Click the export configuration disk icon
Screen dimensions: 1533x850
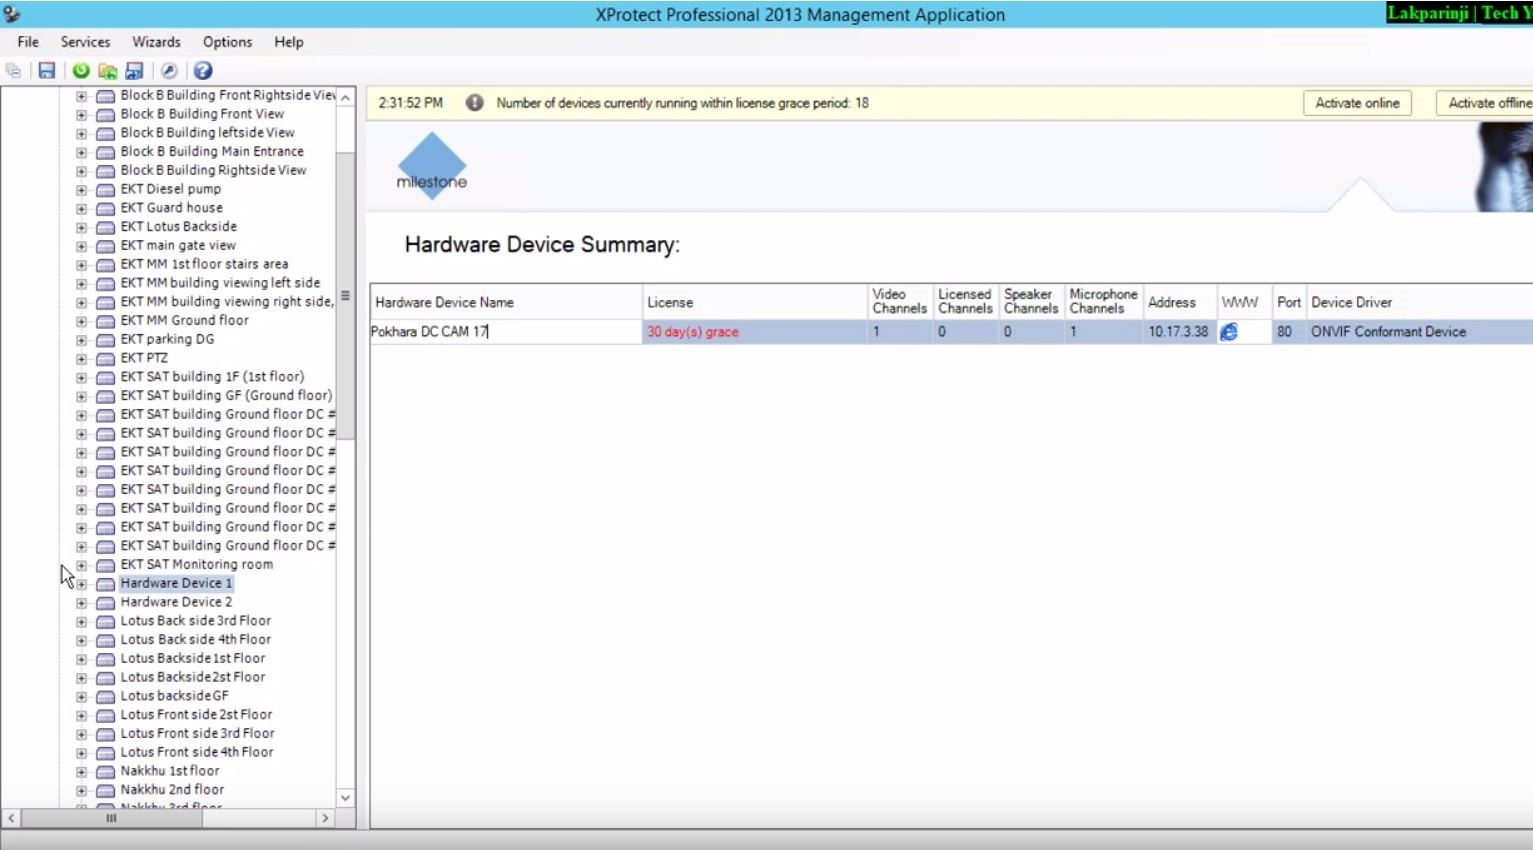pos(134,71)
